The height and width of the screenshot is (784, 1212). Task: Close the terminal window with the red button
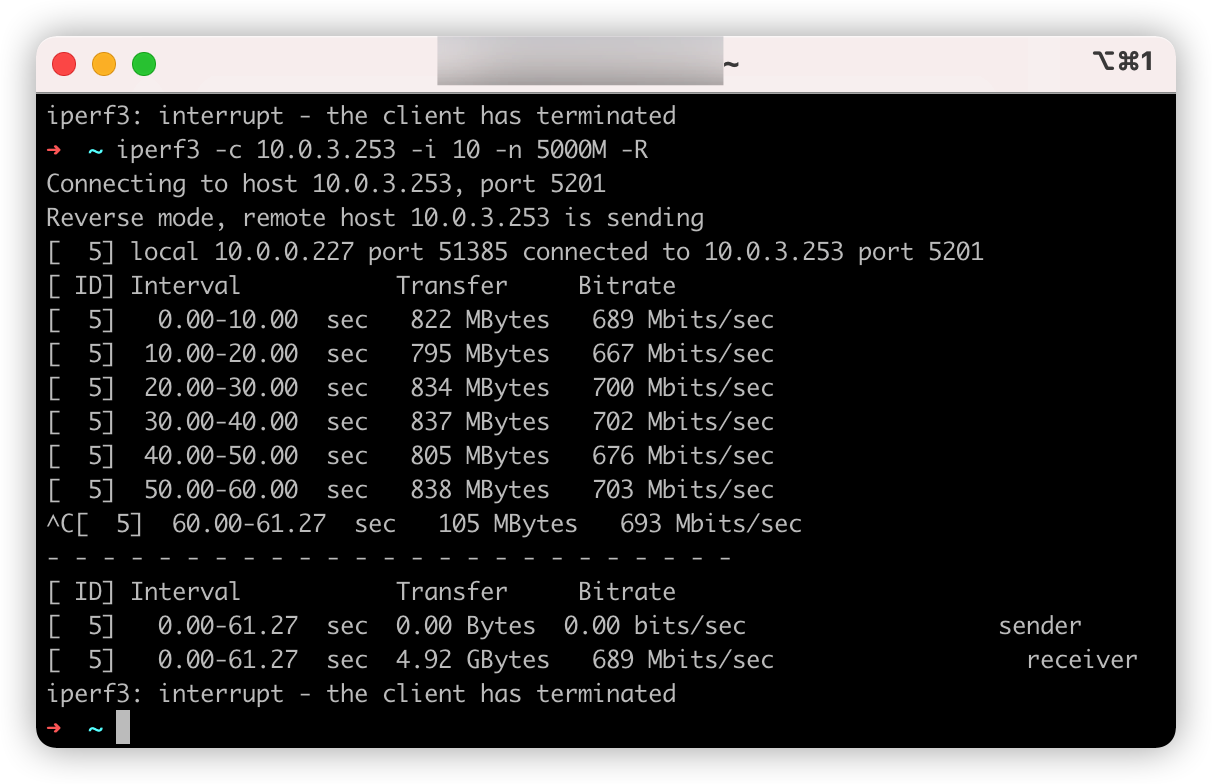(x=64, y=64)
